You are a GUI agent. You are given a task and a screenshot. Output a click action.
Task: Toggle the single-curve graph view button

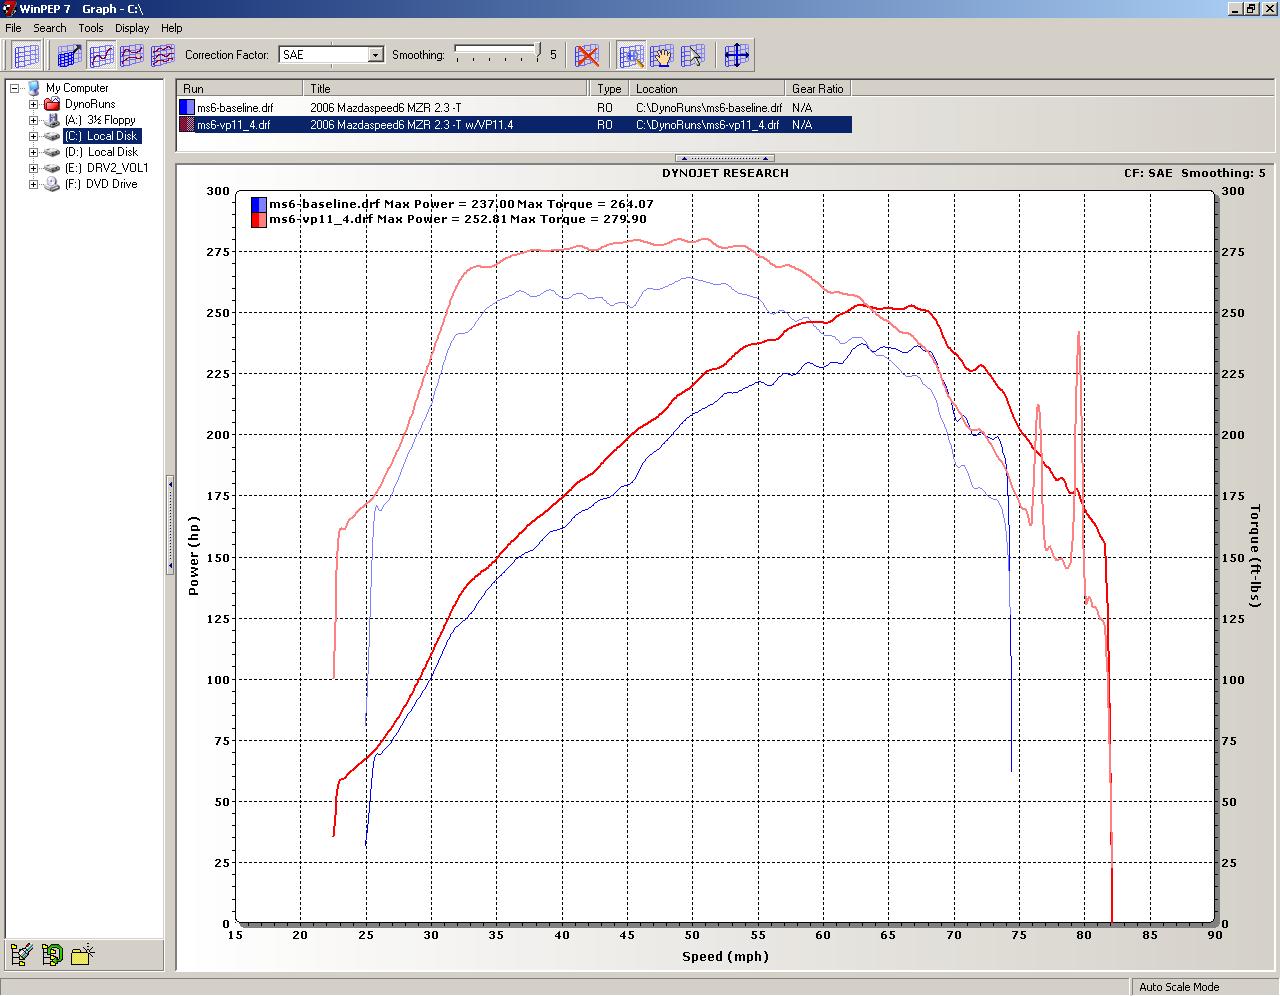point(101,55)
